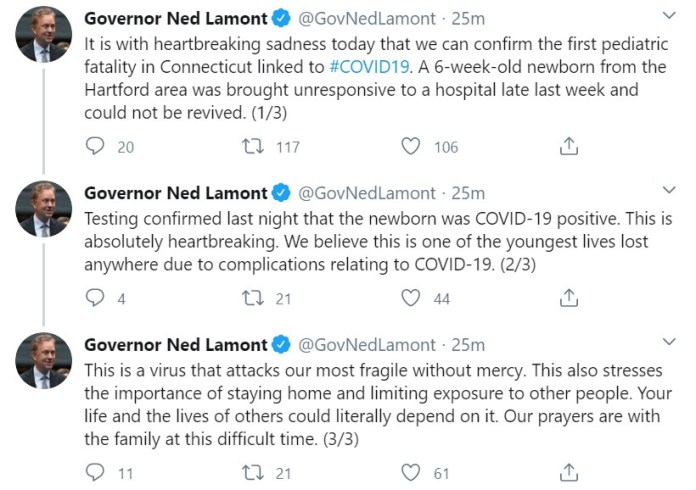Like the third tweet with 61 likes

tap(410, 471)
